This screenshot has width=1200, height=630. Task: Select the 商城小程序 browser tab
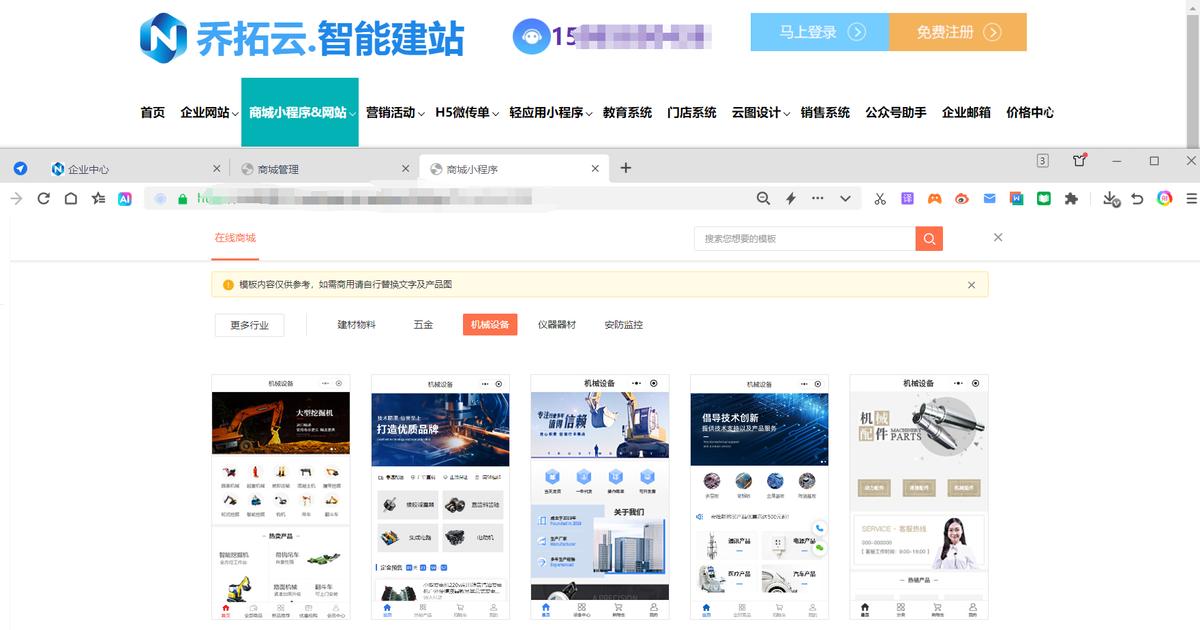pyautogui.click(x=513, y=169)
